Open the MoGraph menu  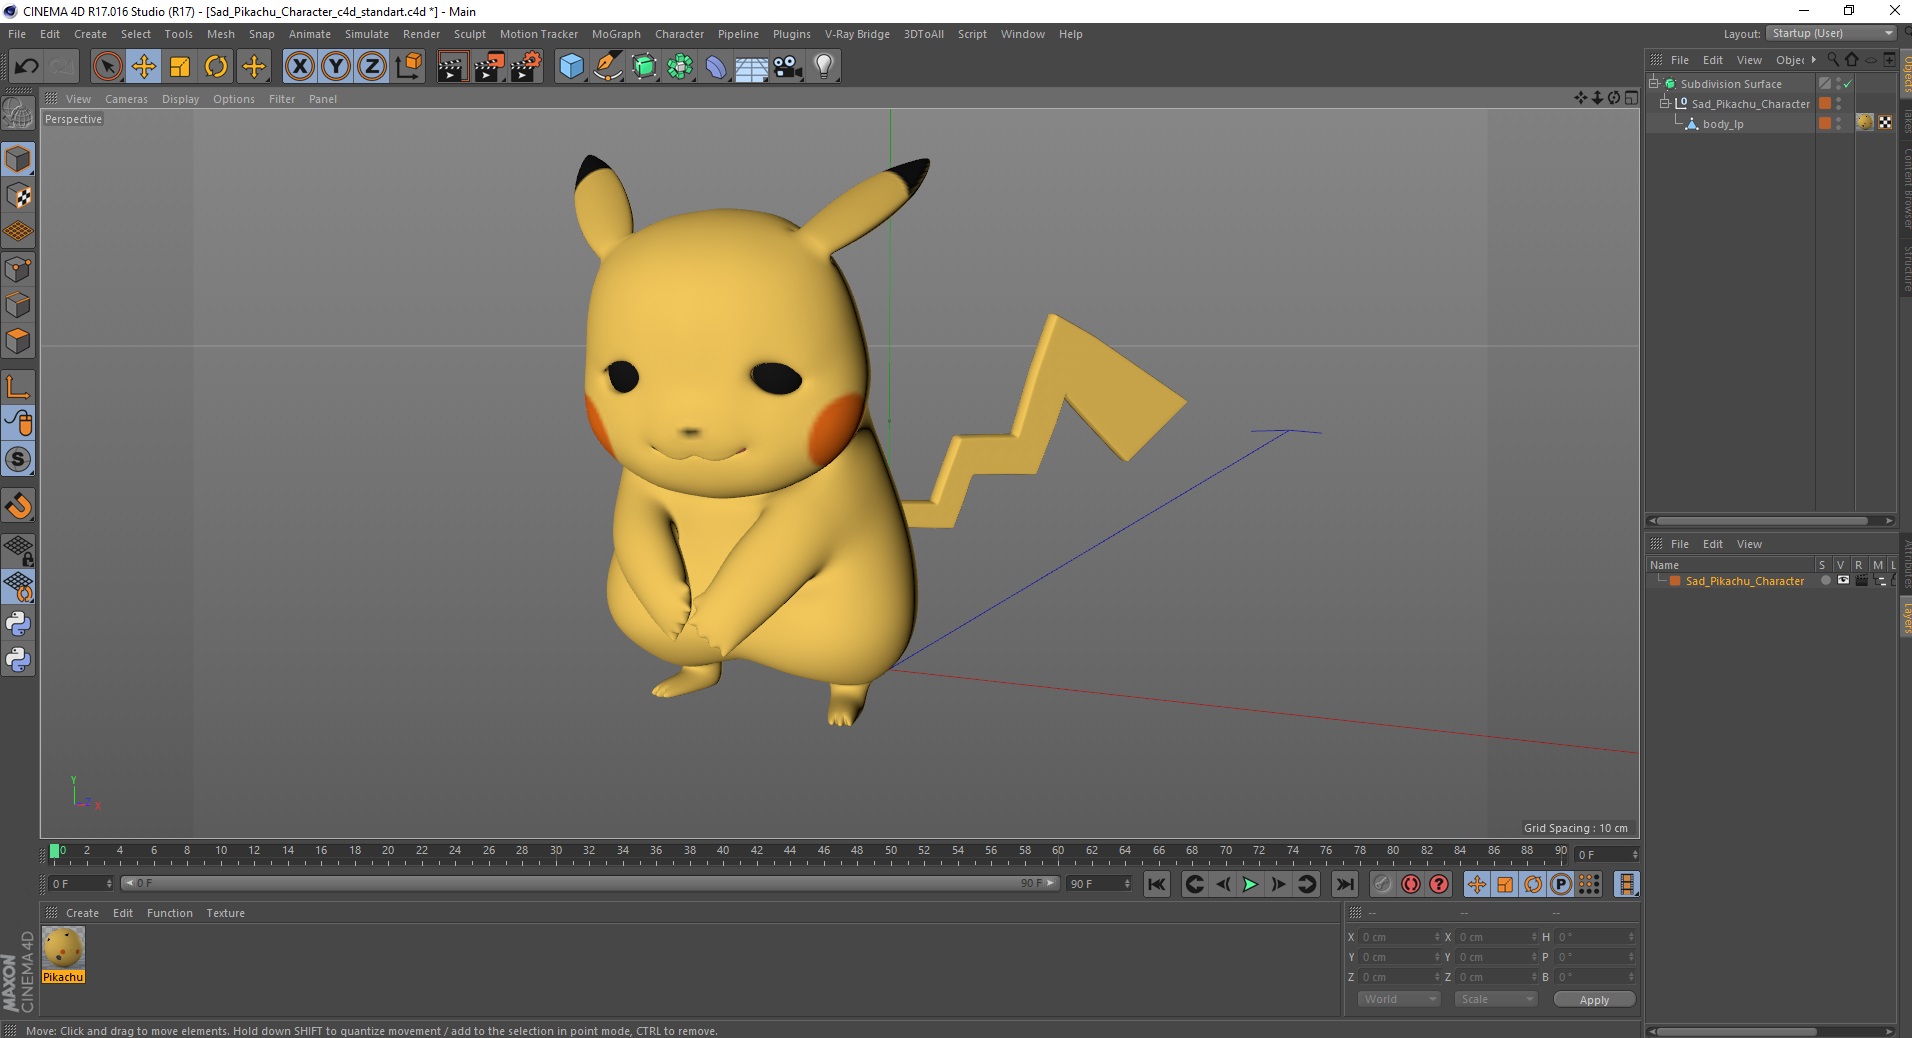[616, 34]
